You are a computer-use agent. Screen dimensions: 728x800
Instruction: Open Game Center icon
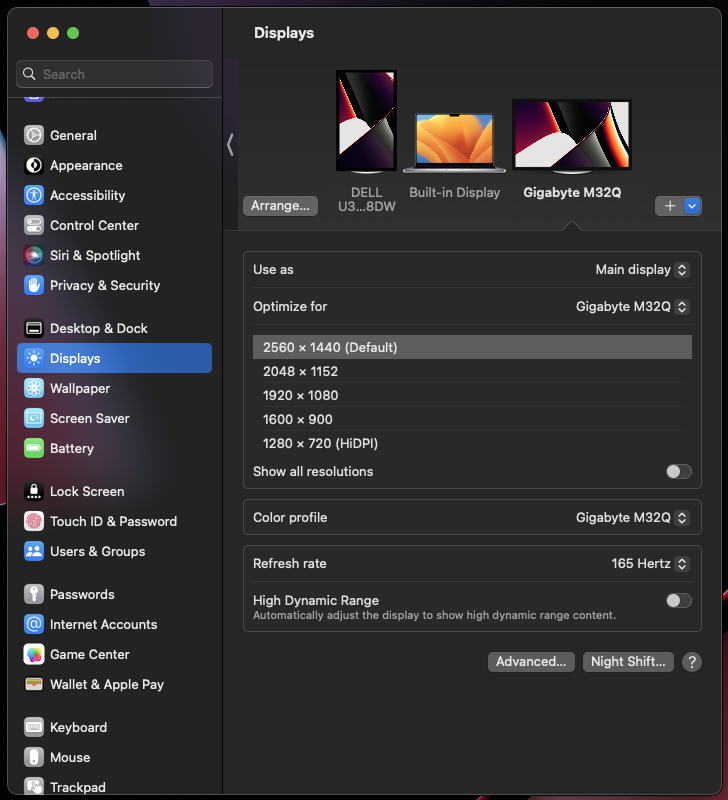pyautogui.click(x=34, y=654)
